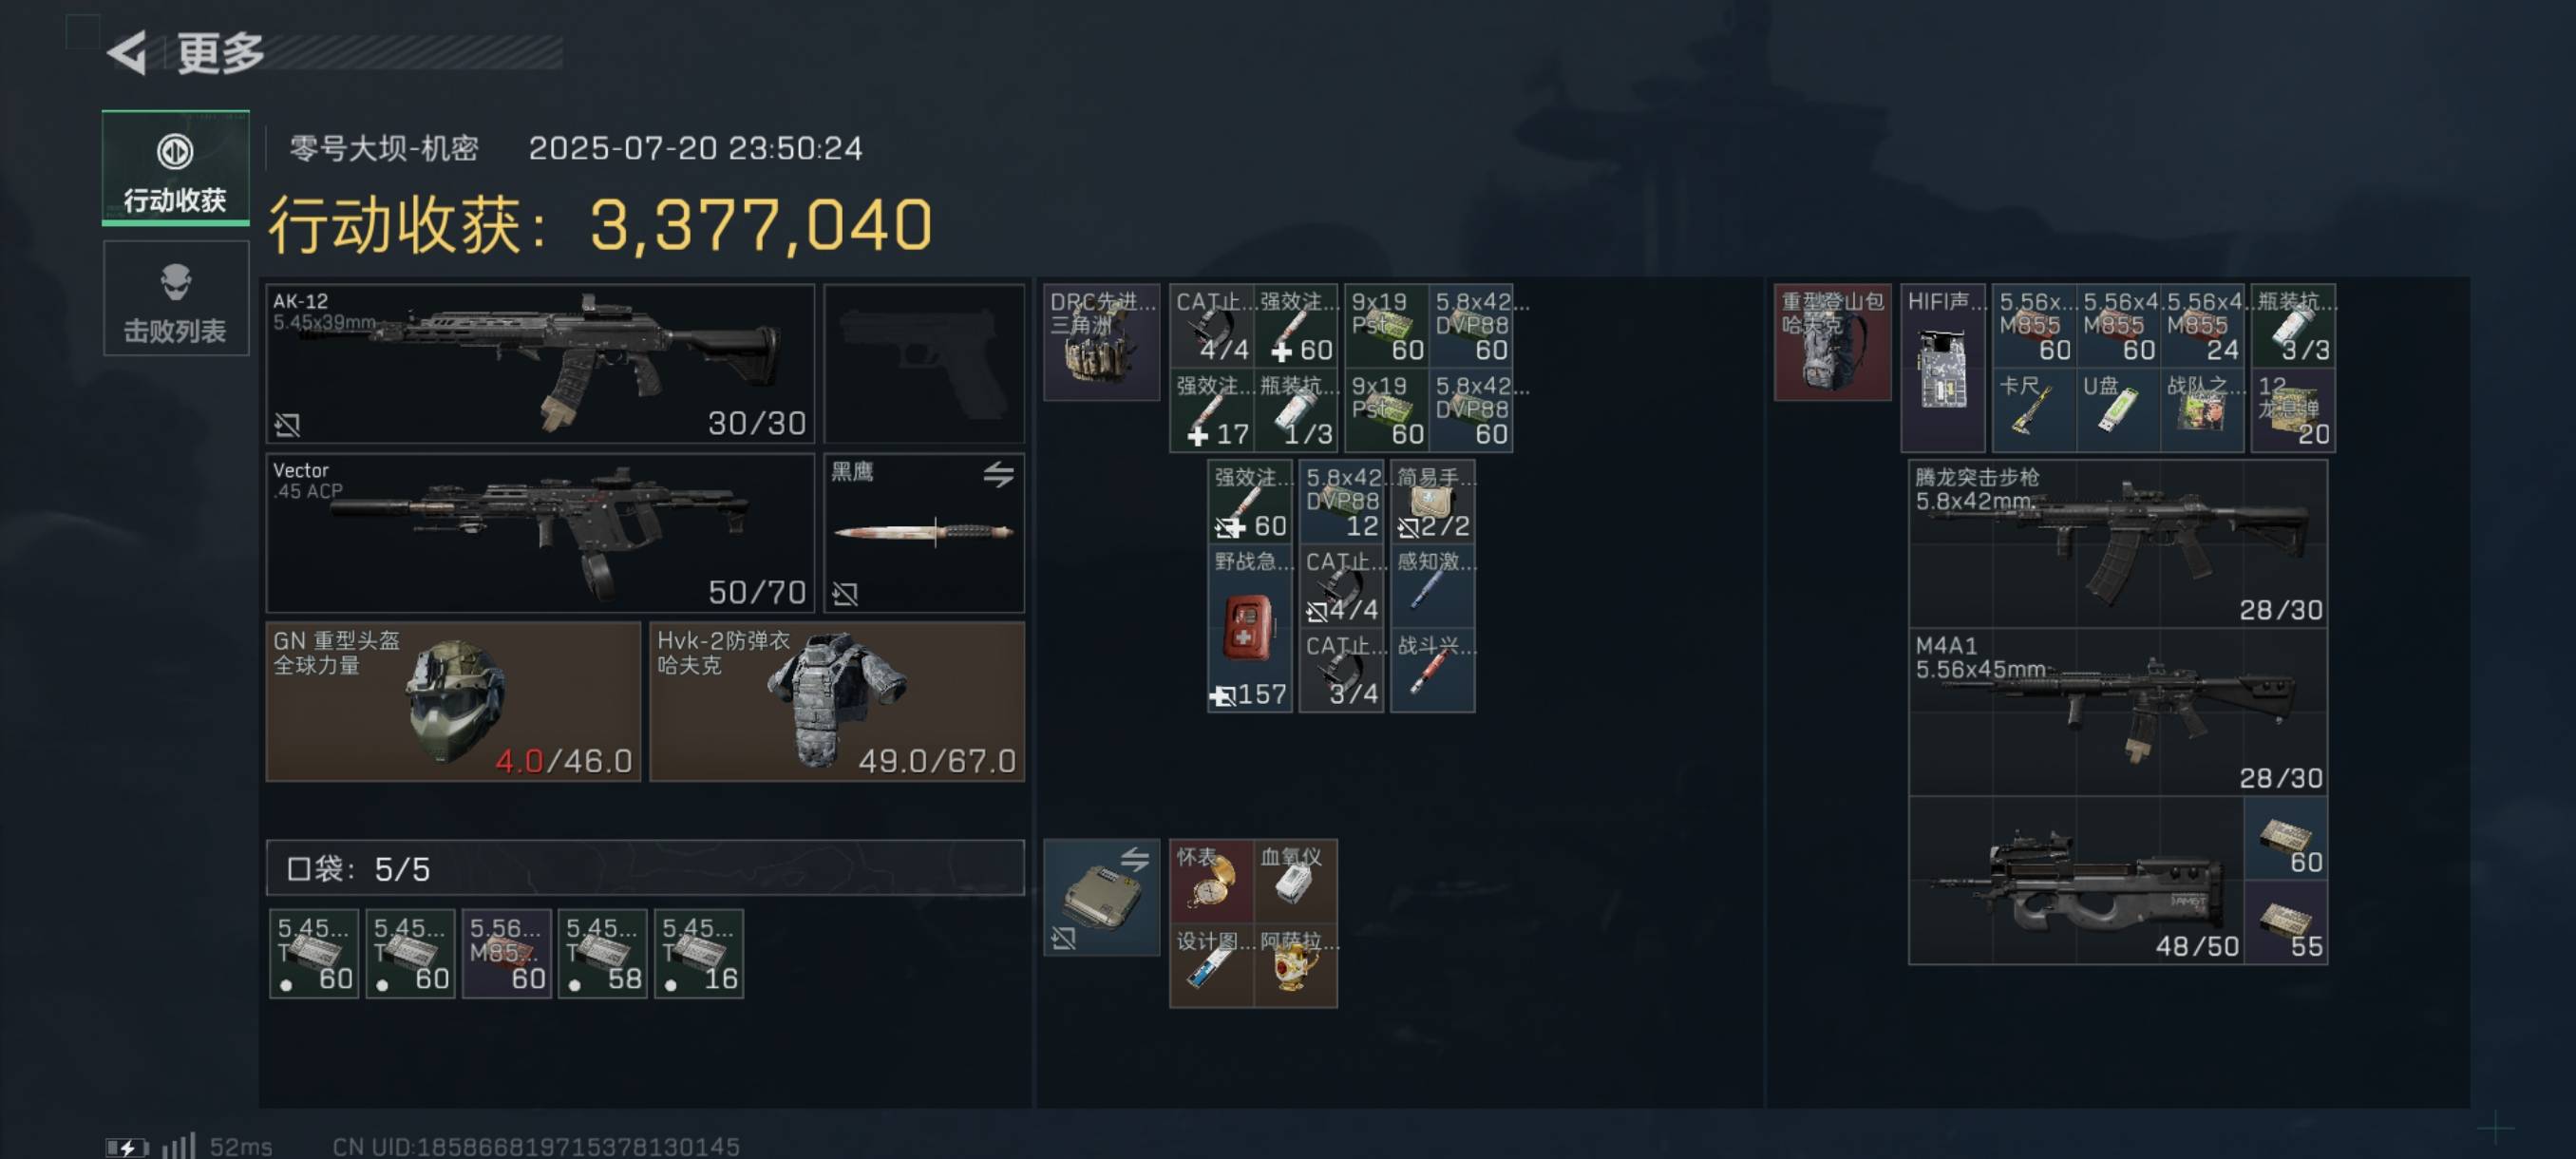Image resolution: width=2576 pixels, height=1159 pixels.
Task: Click the 怀表 pocket watch item
Action: 1211,880
